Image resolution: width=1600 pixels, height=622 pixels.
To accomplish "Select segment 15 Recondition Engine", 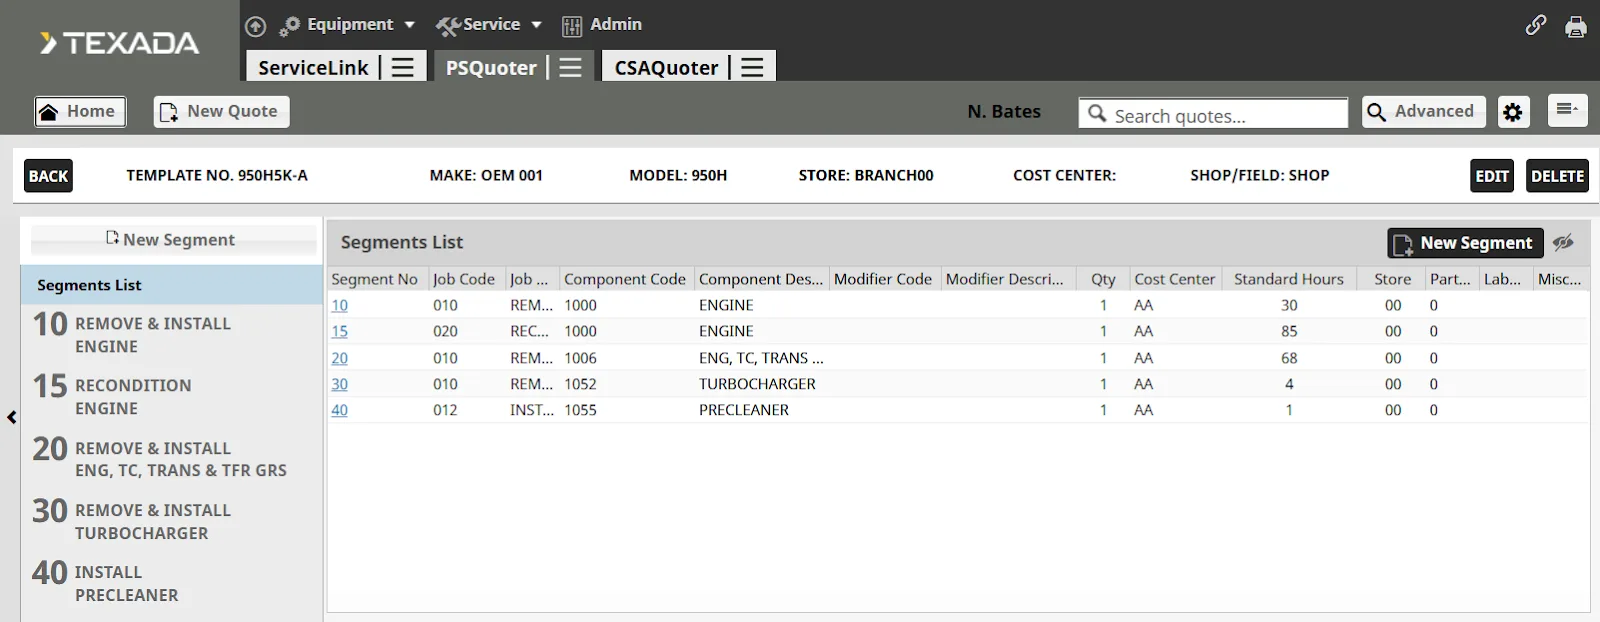I will [x=171, y=396].
